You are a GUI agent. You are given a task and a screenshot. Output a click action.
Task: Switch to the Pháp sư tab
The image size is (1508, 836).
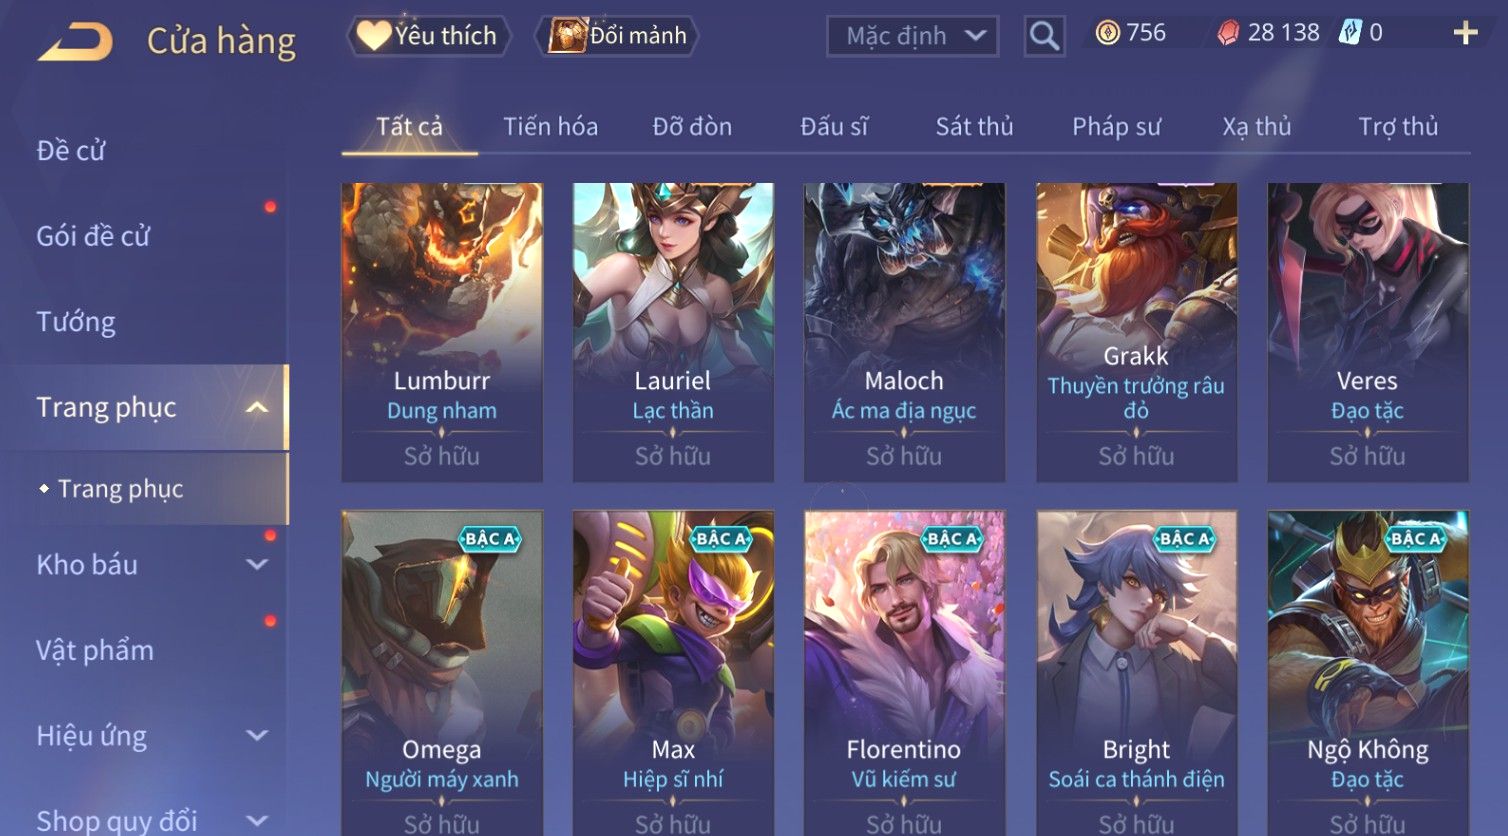point(1116,127)
